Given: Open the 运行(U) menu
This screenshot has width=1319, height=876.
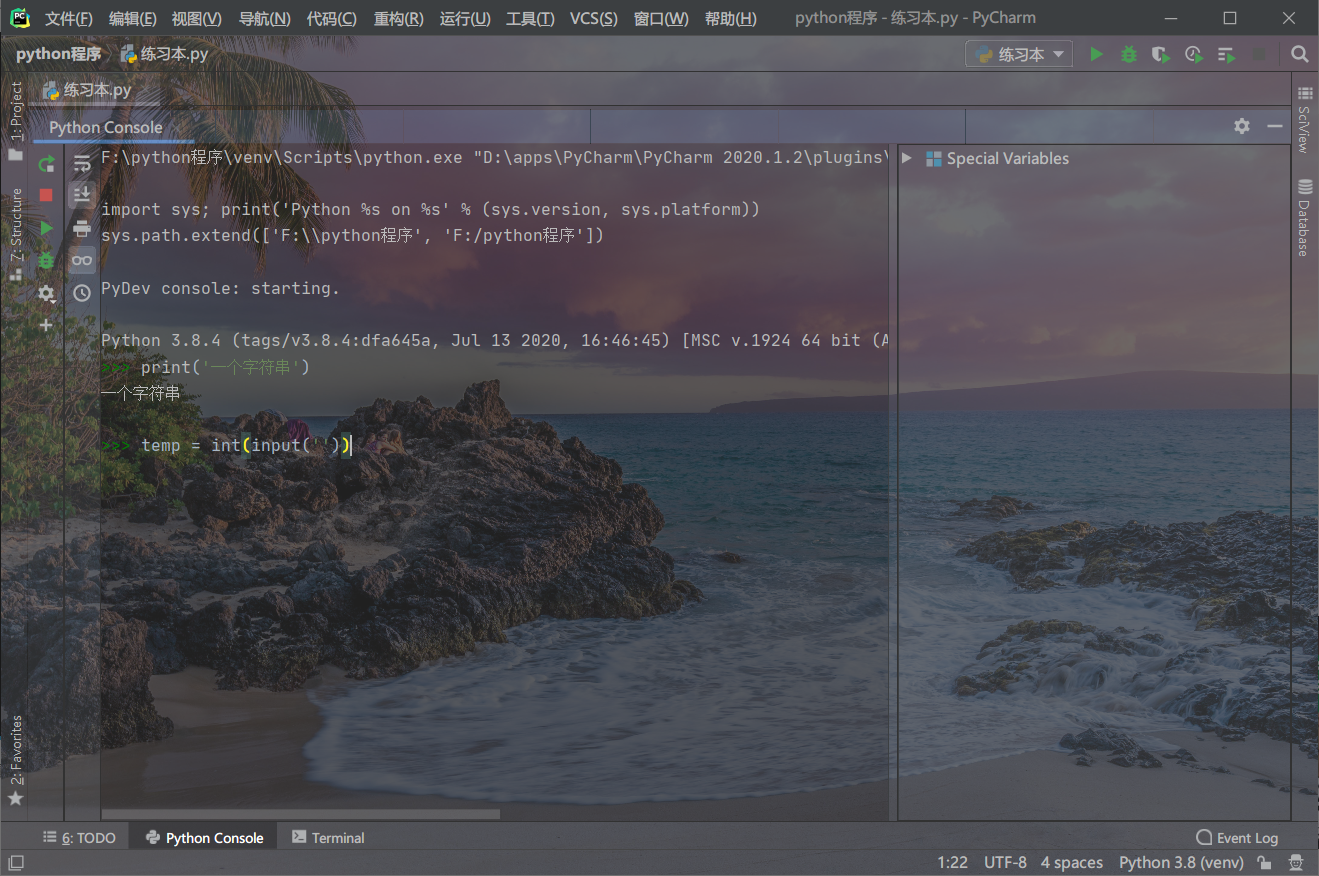Looking at the screenshot, I should tap(464, 19).
